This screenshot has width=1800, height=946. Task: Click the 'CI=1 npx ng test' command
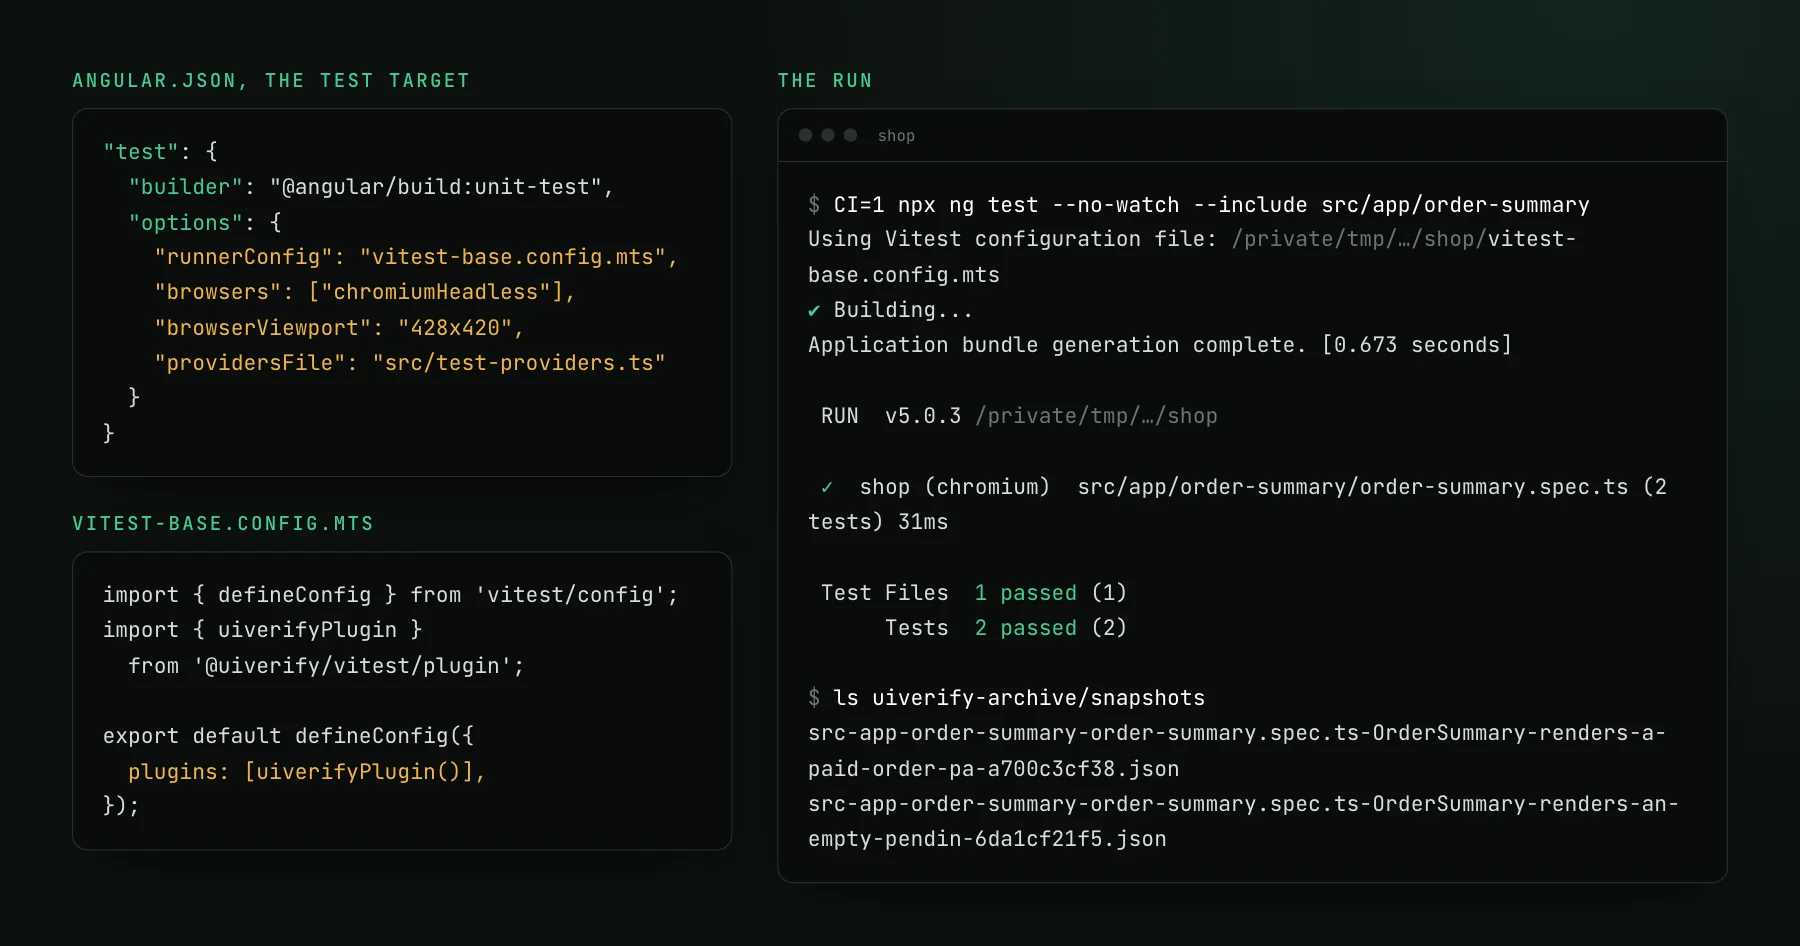point(936,205)
